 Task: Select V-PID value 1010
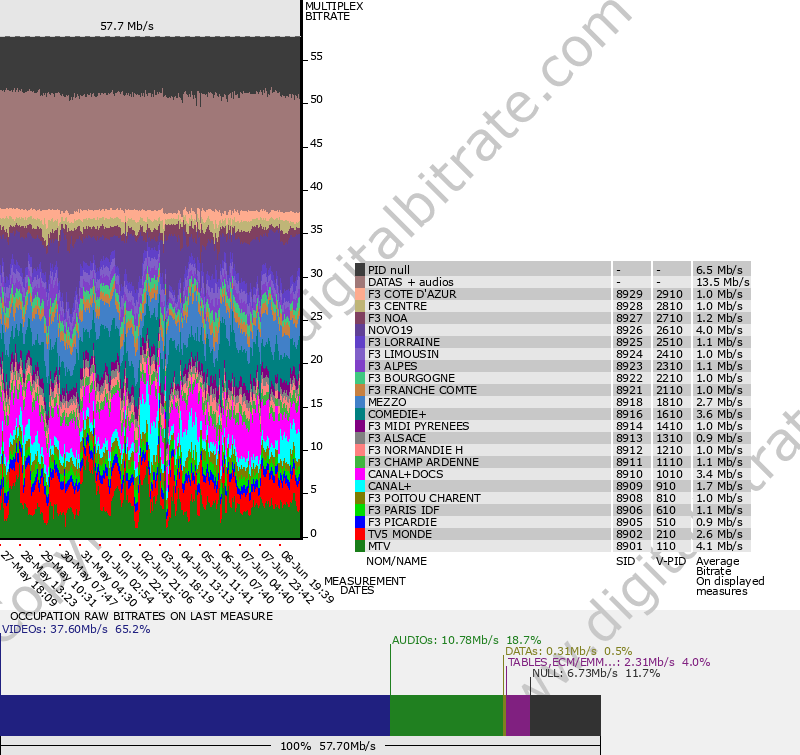pyautogui.click(x=669, y=474)
